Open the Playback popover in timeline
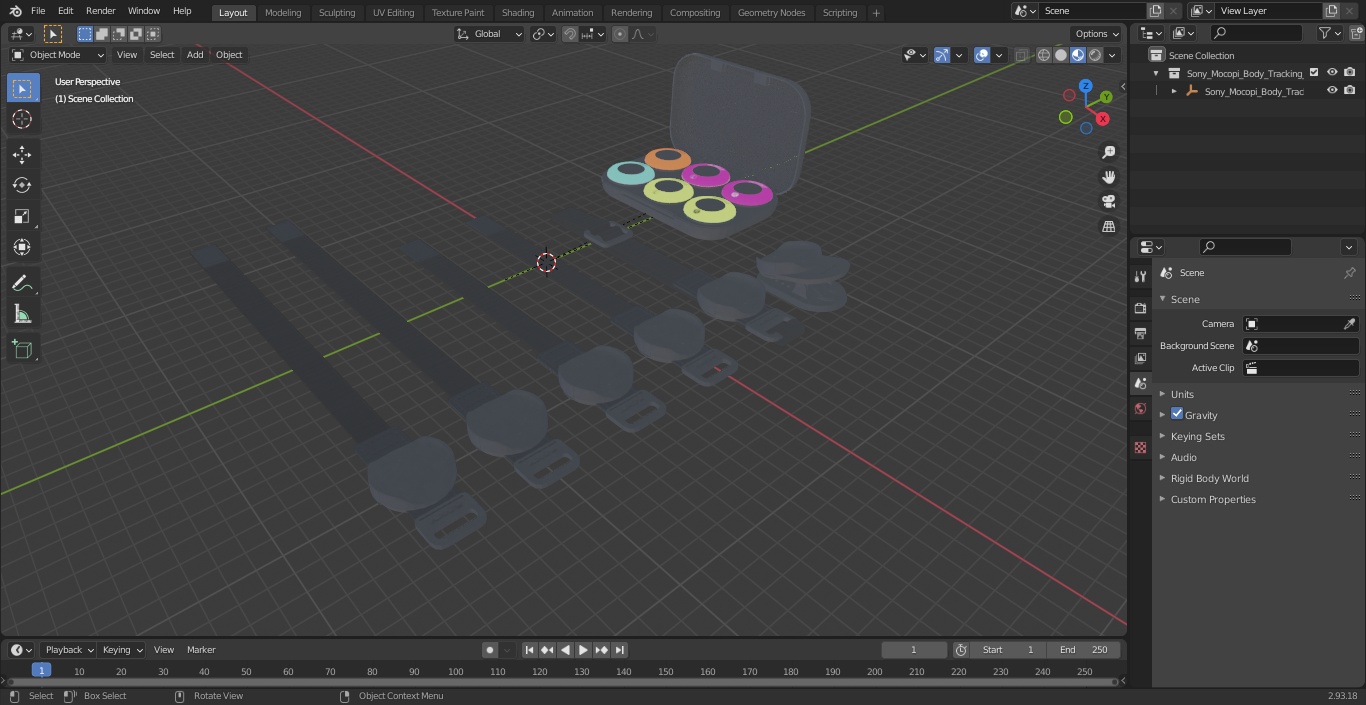The width and height of the screenshot is (1366, 705). pos(68,650)
